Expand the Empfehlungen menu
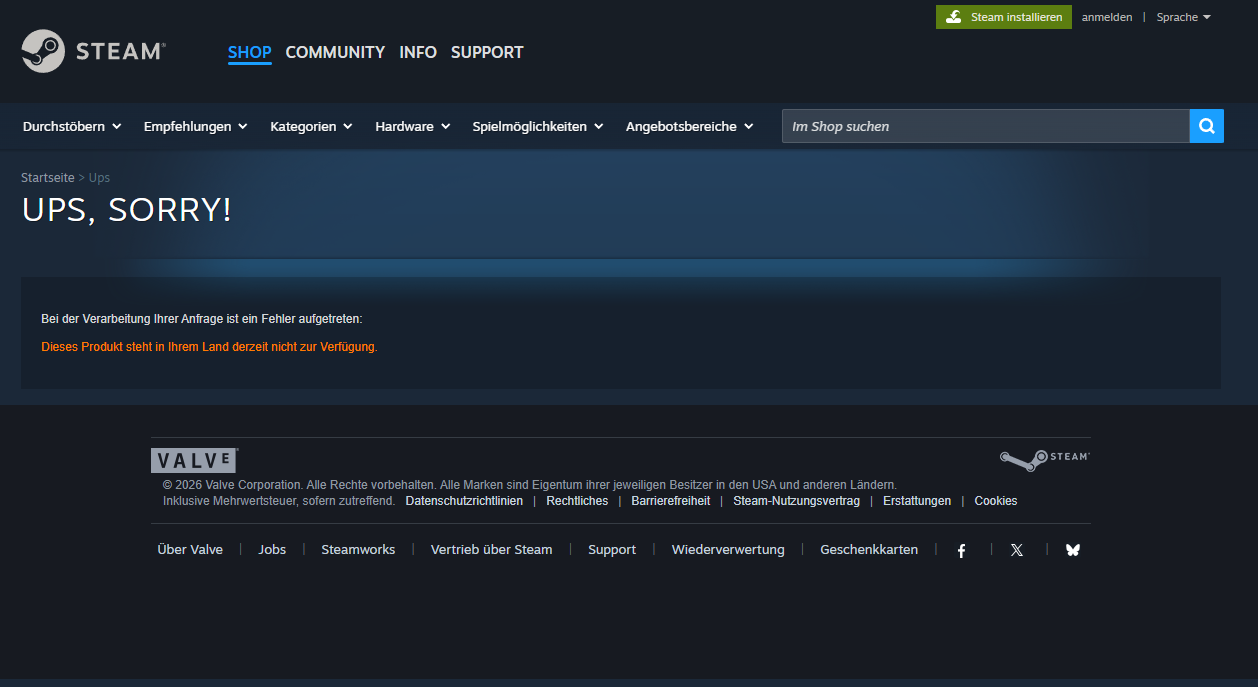 pyautogui.click(x=195, y=126)
